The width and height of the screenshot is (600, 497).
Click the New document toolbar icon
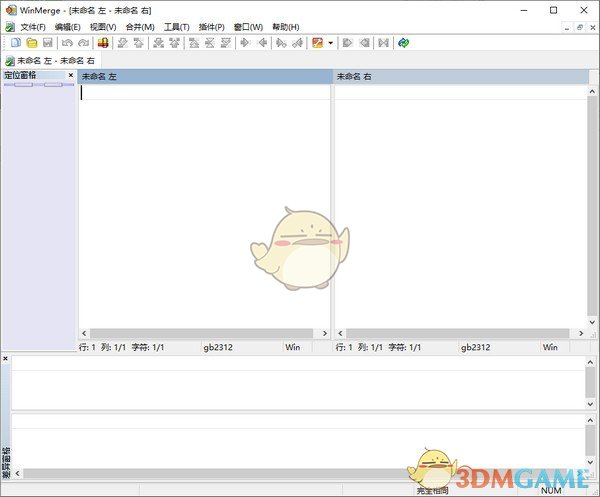[x=16, y=43]
